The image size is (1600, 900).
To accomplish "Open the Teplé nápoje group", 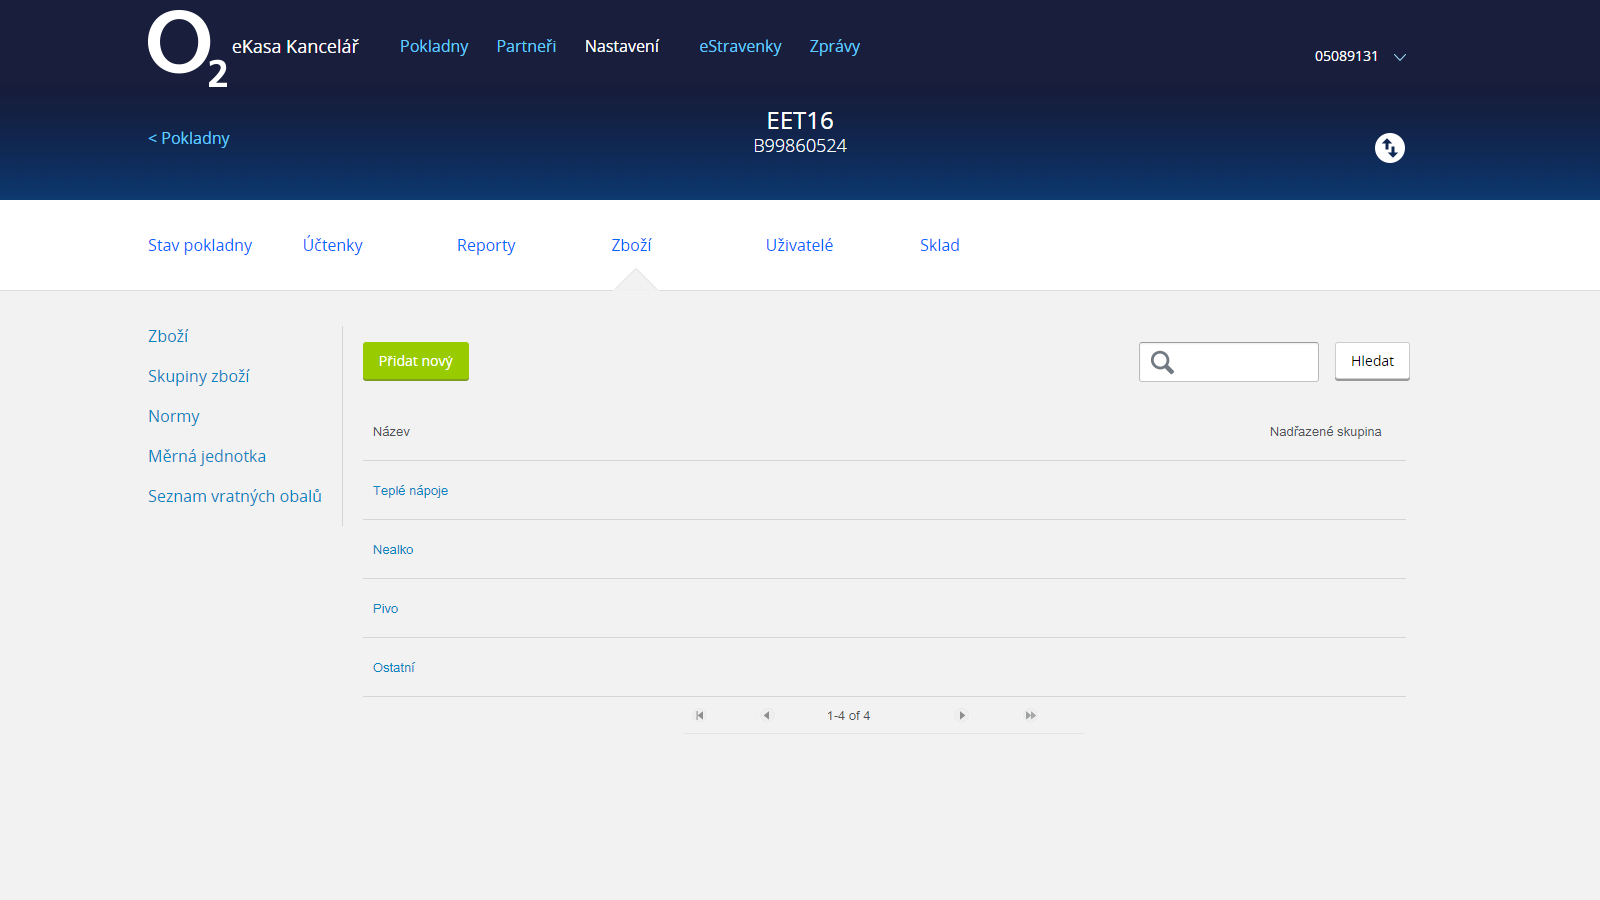I will [410, 490].
